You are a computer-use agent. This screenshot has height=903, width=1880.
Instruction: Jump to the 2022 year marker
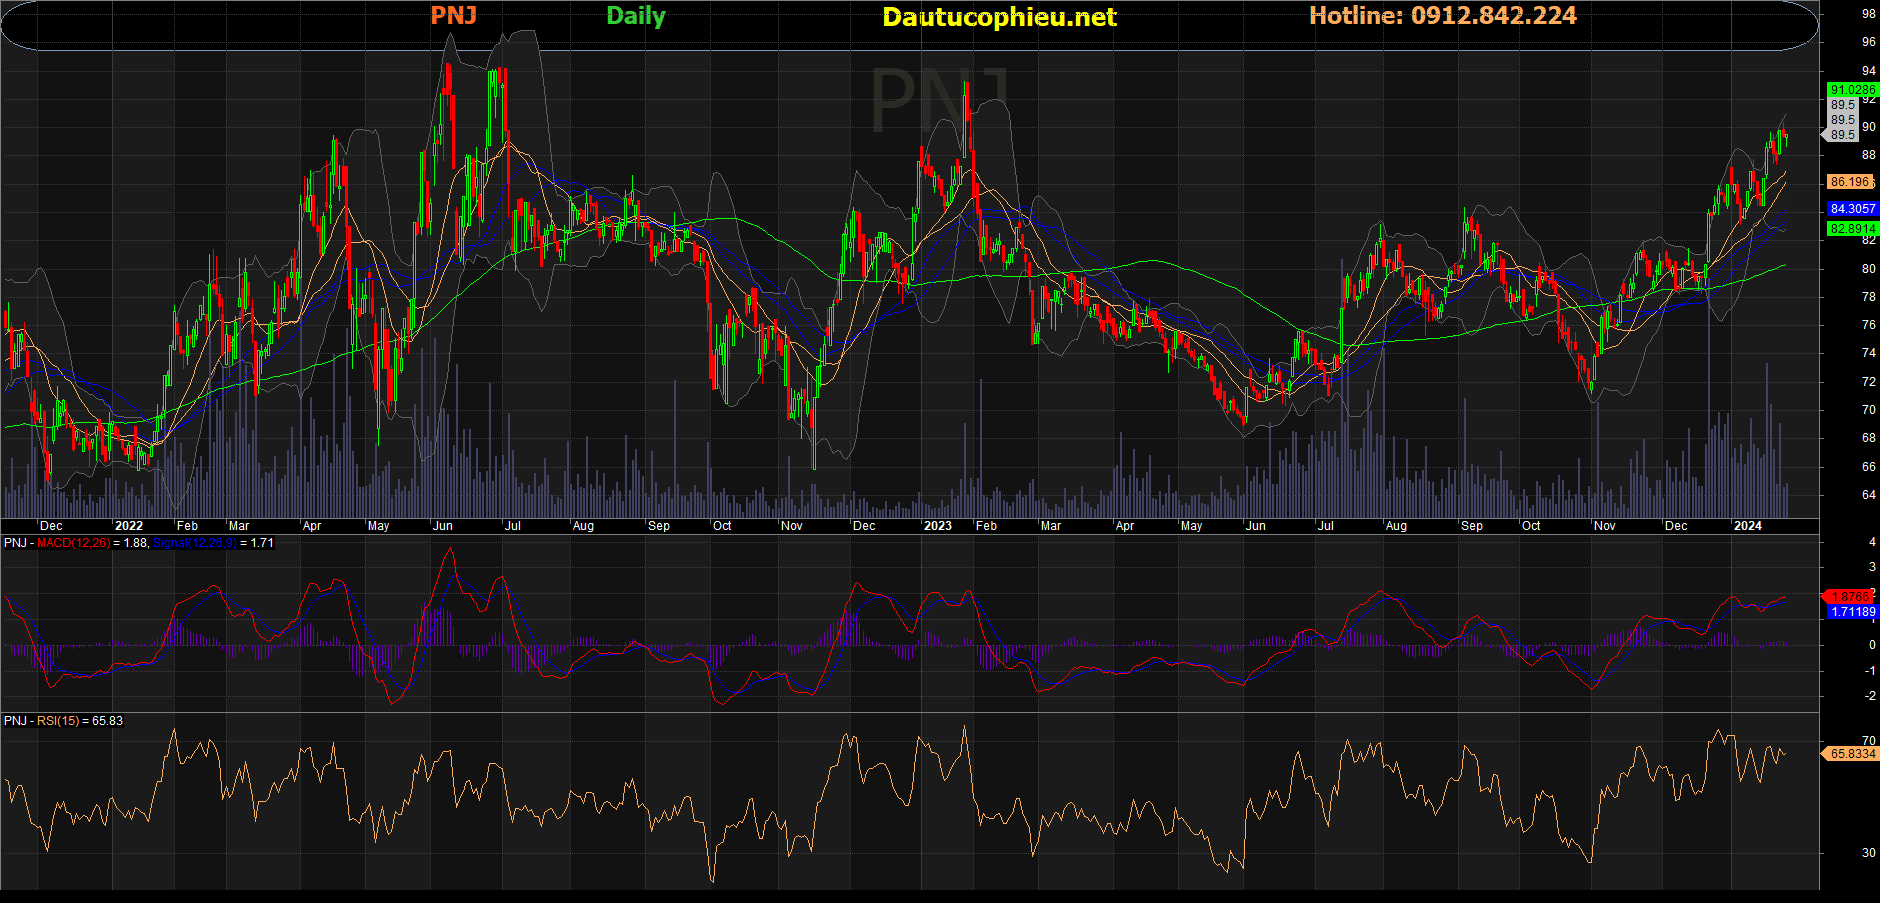pyautogui.click(x=129, y=526)
